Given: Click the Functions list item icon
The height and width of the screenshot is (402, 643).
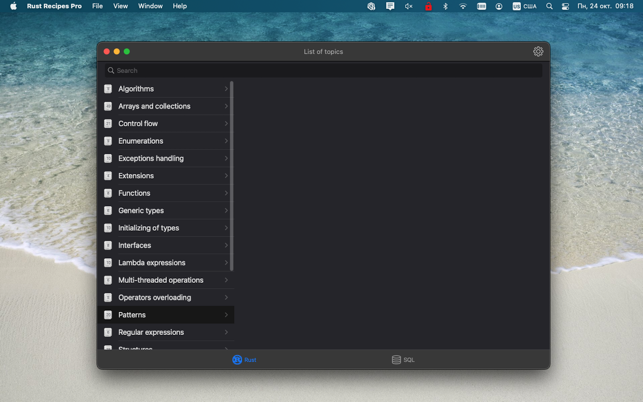Looking at the screenshot, I should pos(108,193).
